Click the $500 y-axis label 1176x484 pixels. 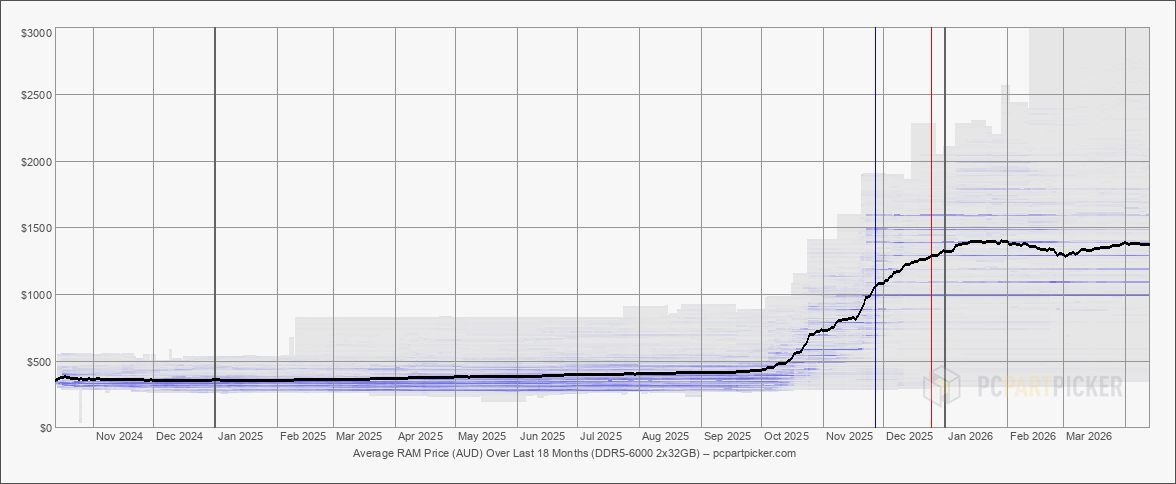click(x=39, y=361)
